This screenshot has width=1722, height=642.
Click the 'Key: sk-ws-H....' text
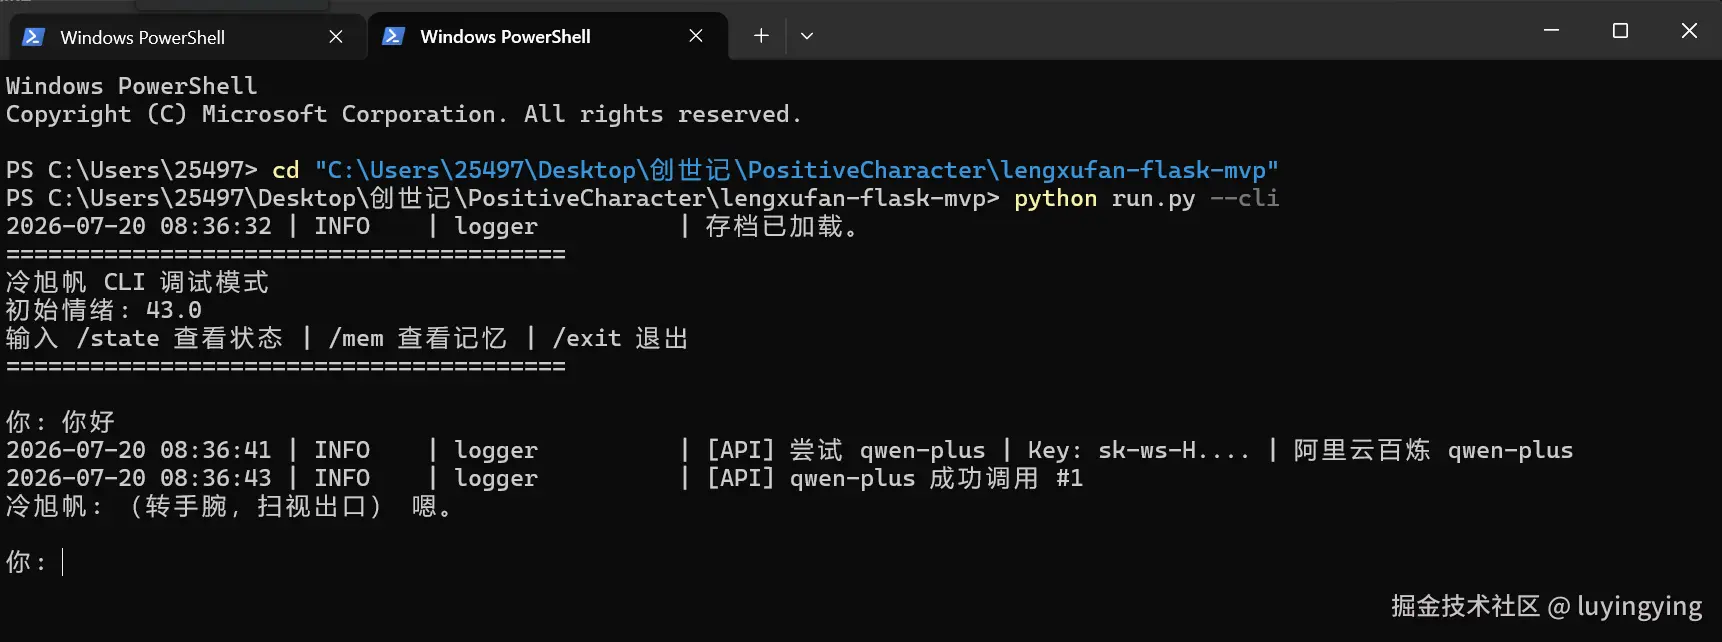point(1139,450)
